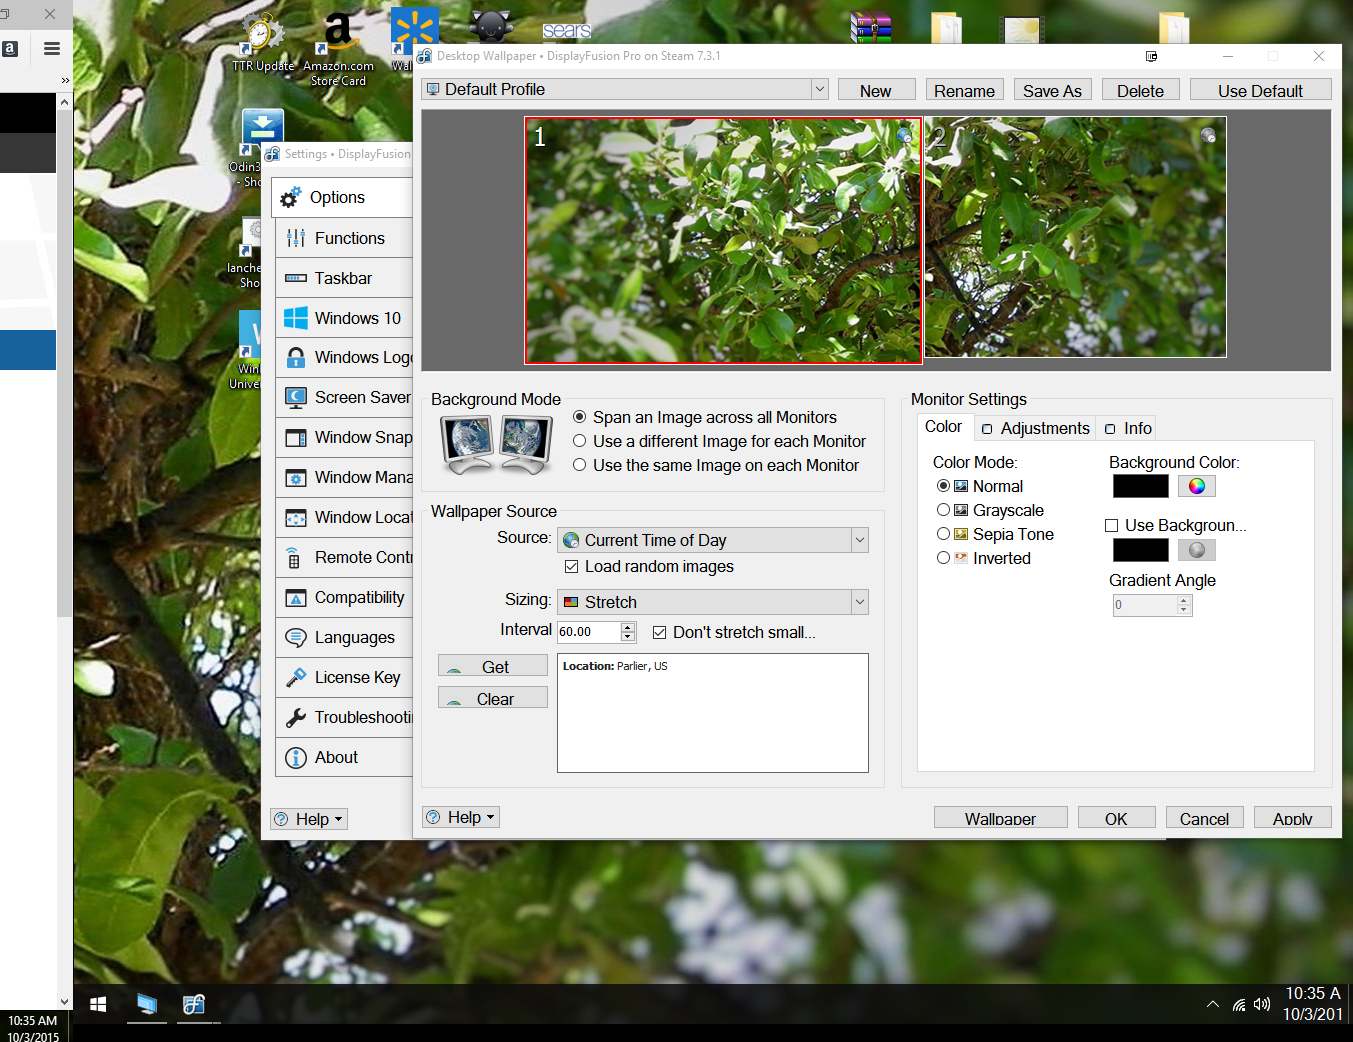Click the Apply button
This screenshot has width=1353, height=1042.
pyautogui.click(x=1292, y=818)
